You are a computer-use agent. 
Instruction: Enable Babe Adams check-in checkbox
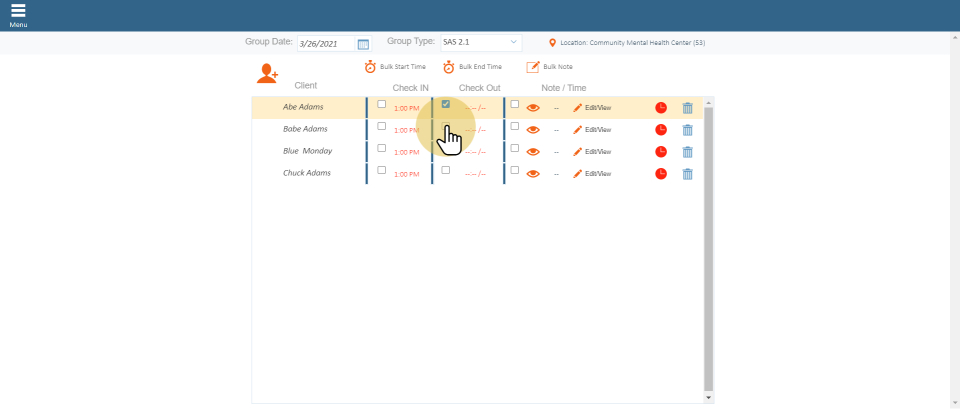[381, 126]
